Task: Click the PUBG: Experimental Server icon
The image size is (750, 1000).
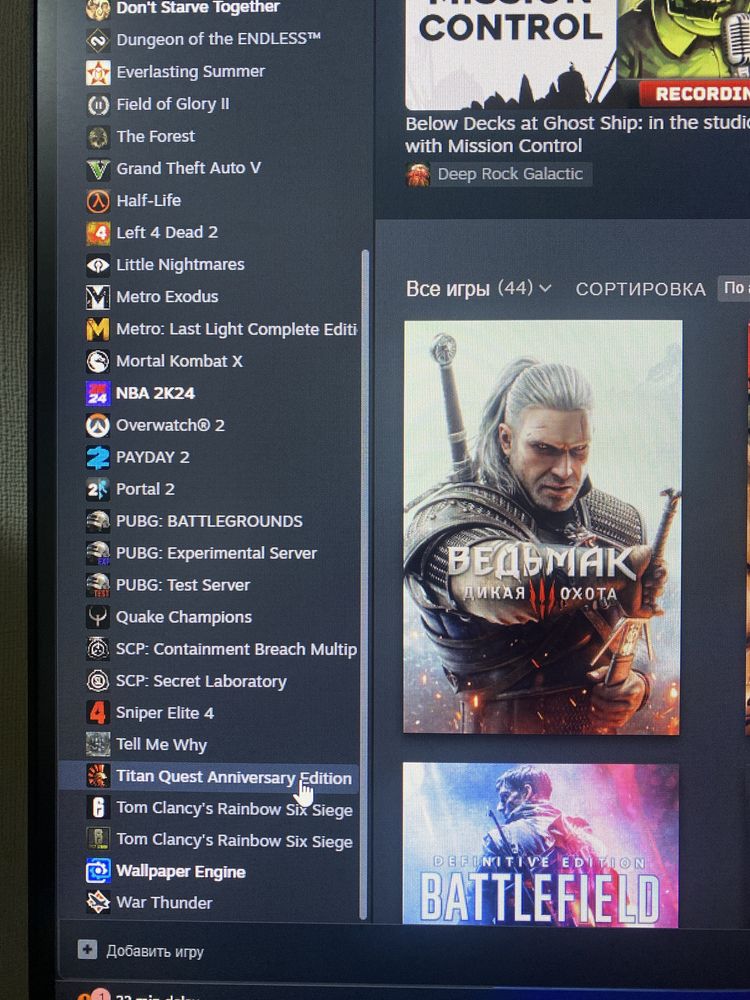Action: click(98, 553)
